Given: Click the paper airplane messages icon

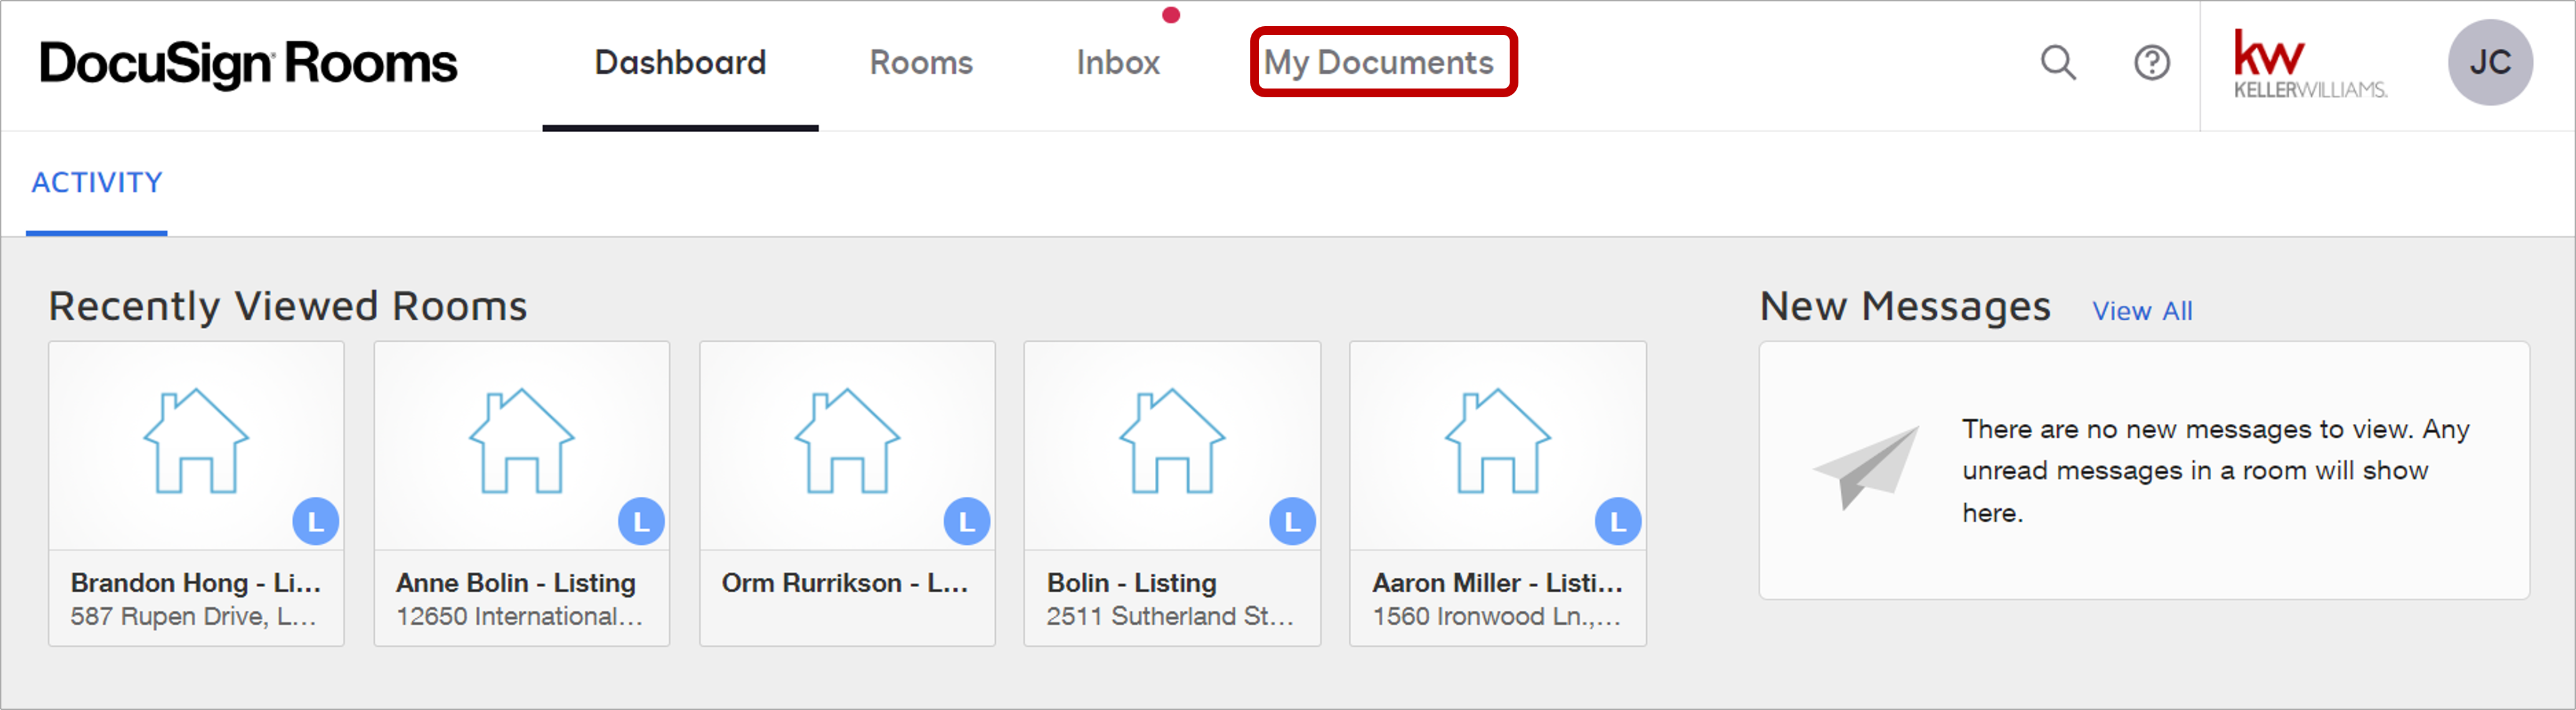Looking at the screenshot, I should click(x=1866, y=467).
